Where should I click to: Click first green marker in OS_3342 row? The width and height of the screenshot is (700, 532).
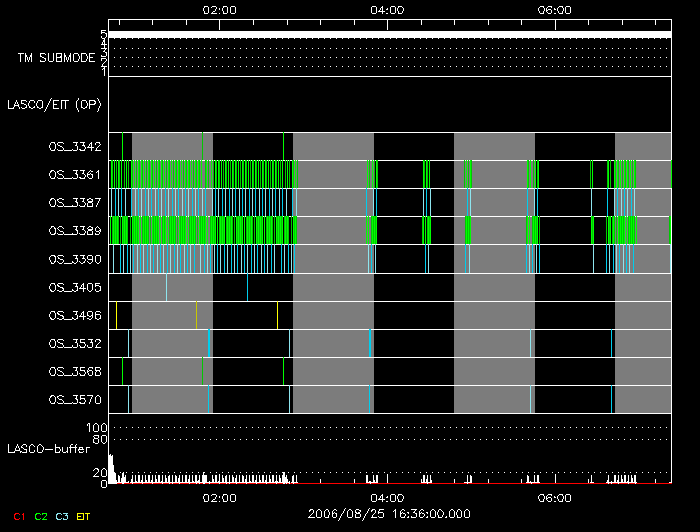click(x=122, y=146)
